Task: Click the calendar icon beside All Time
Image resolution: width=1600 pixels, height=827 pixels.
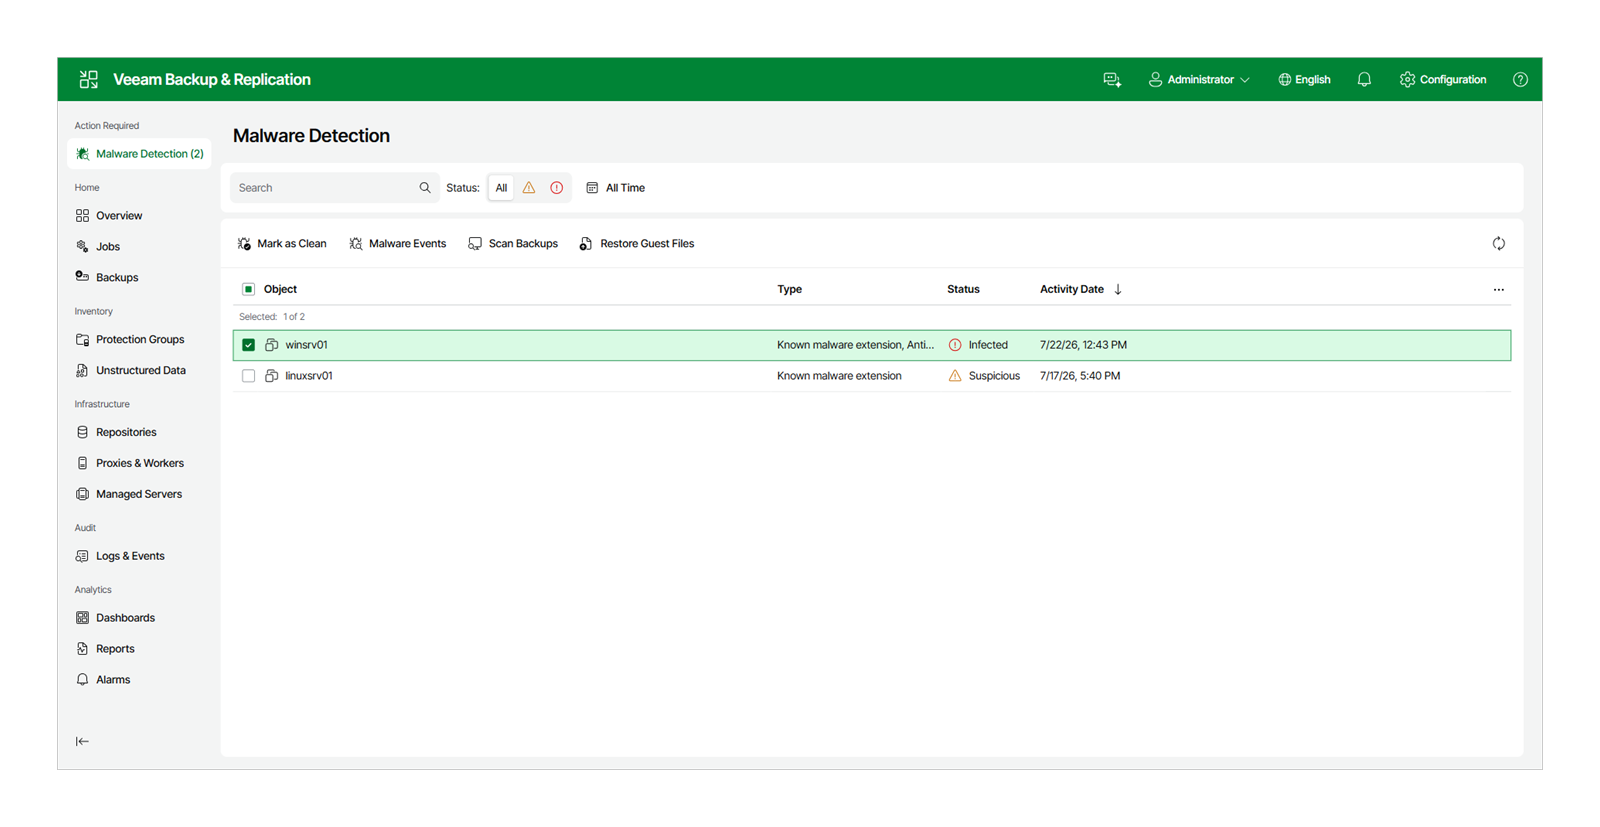Action: click(x=592, y=188)
